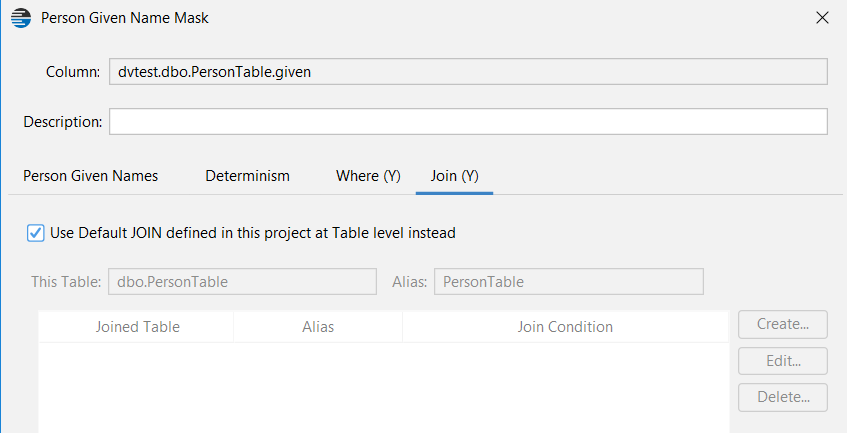
Task: Click the Joined Table column header
Action: pos(137,327)
